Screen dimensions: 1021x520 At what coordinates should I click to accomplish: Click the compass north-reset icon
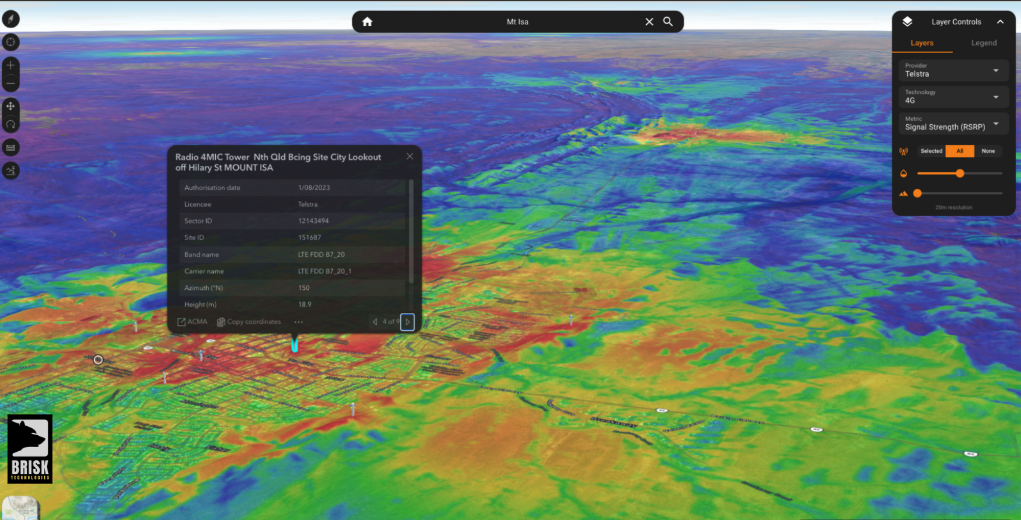point(11,20)
